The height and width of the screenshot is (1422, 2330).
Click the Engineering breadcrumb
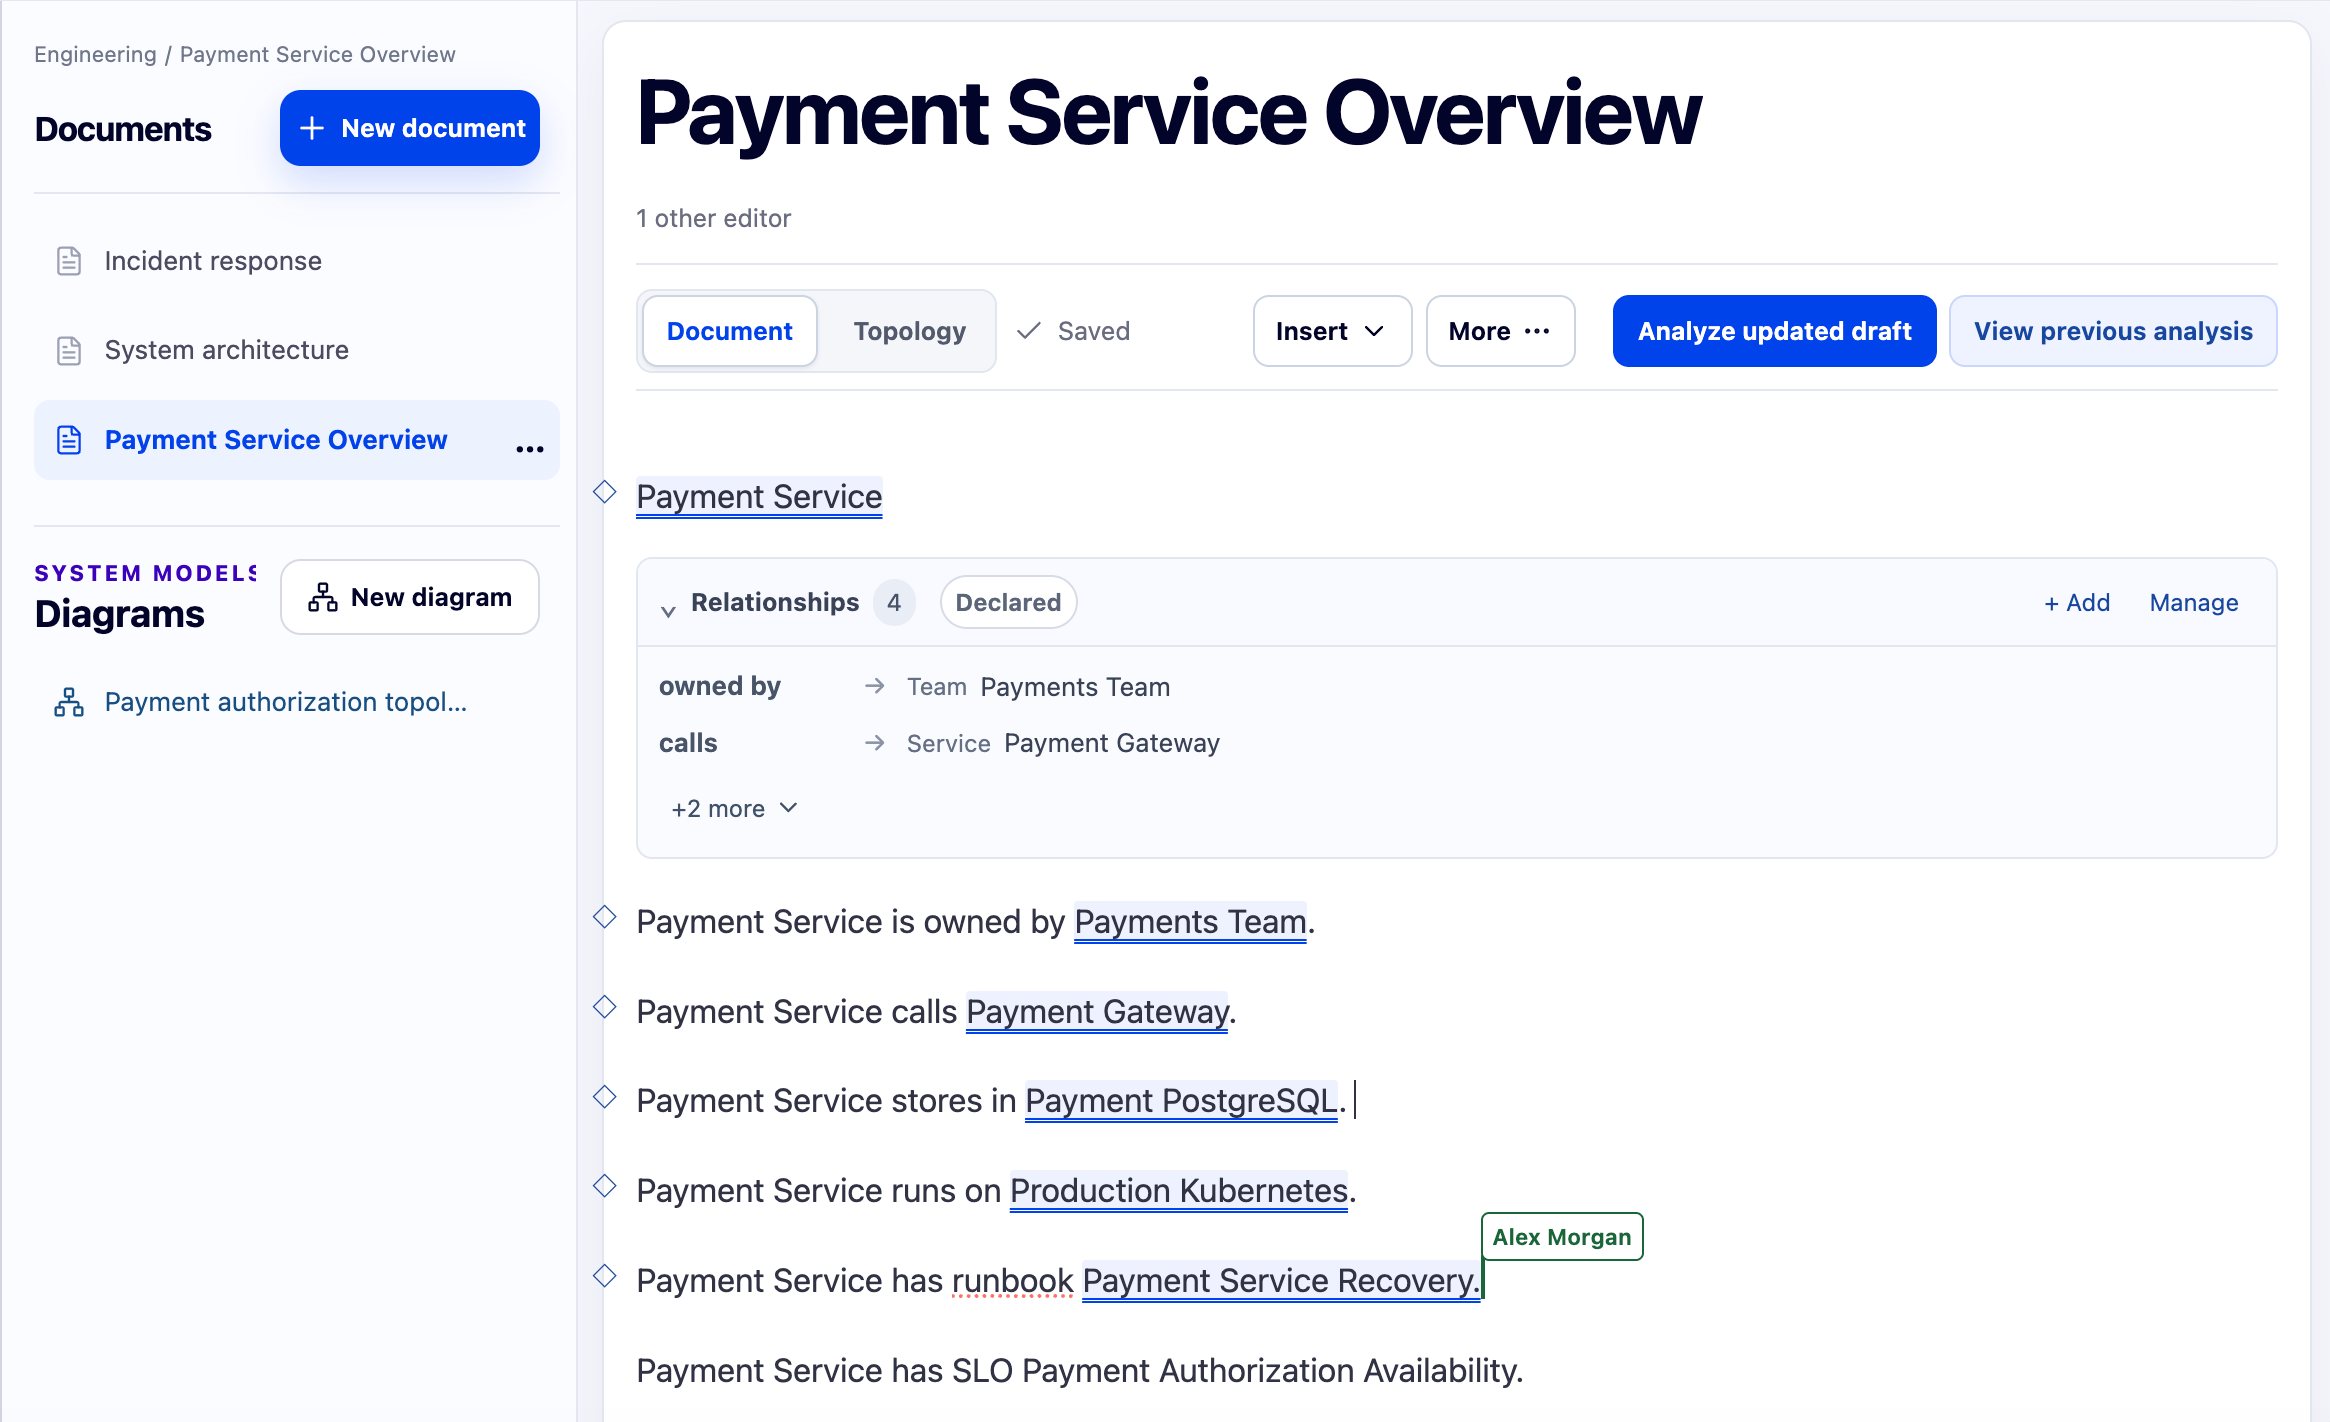pyautogui.click(x=95, y=54)
